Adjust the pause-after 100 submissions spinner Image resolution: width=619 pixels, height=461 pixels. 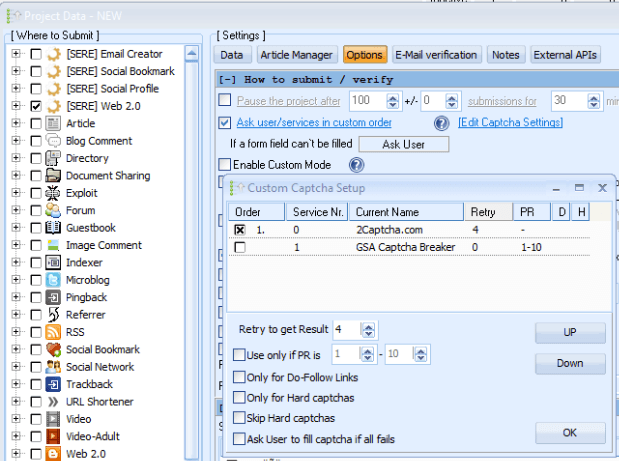[392, 101]
